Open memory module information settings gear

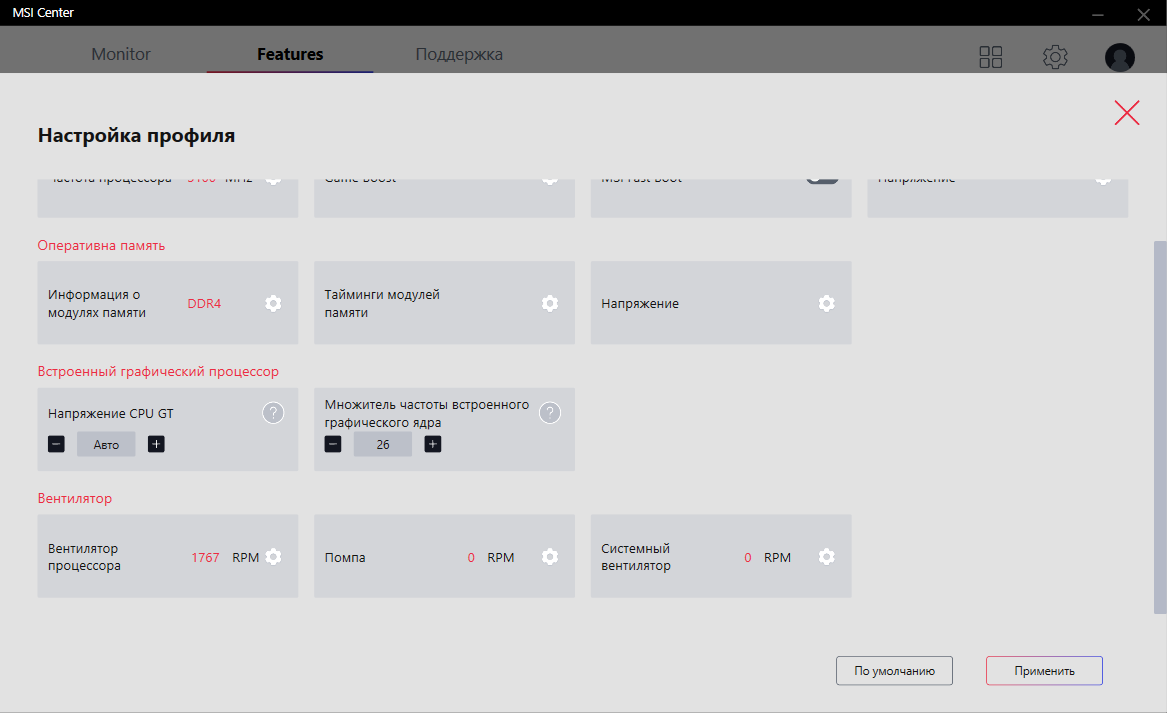pos(273,303)
